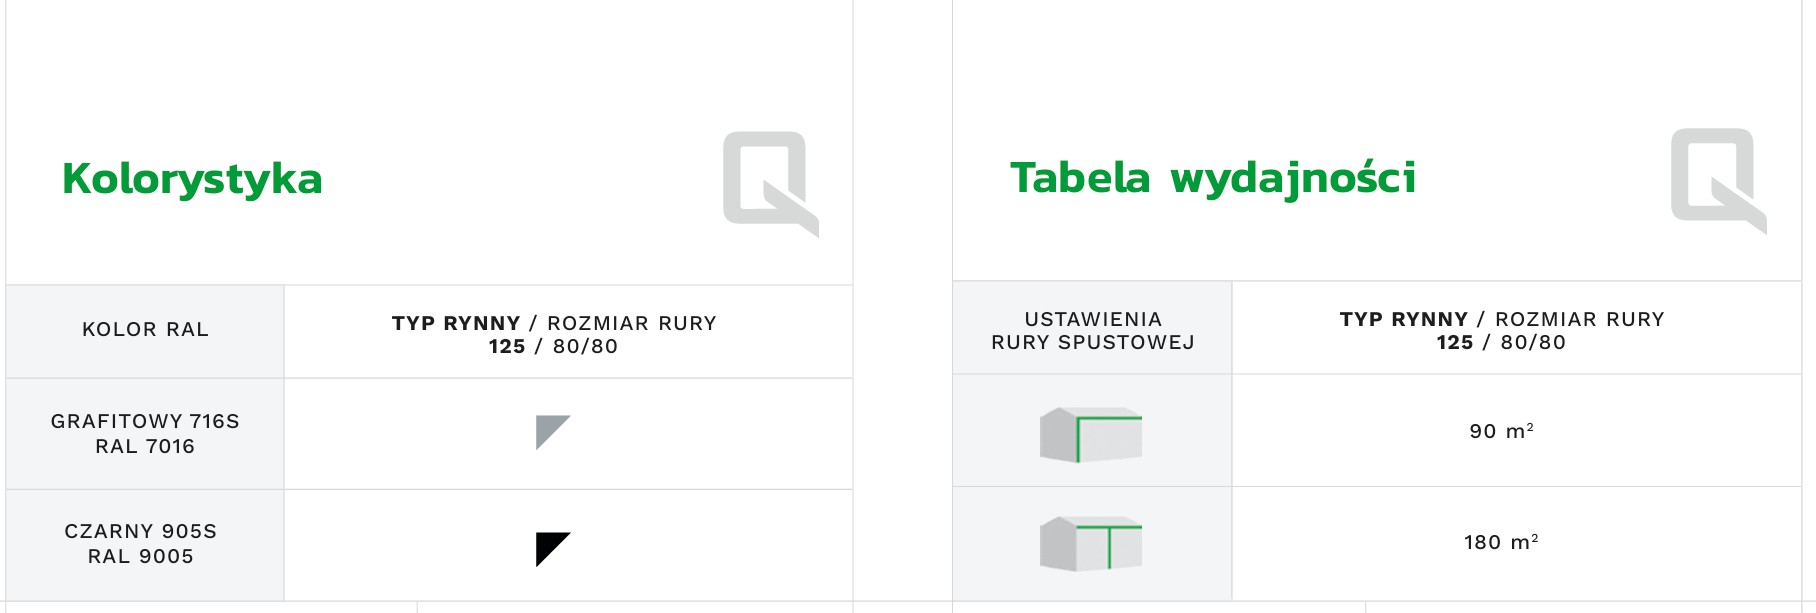Click the 180 m² efficiency value
This screenshot has height=613, width=1816.
pos(1501,542)
